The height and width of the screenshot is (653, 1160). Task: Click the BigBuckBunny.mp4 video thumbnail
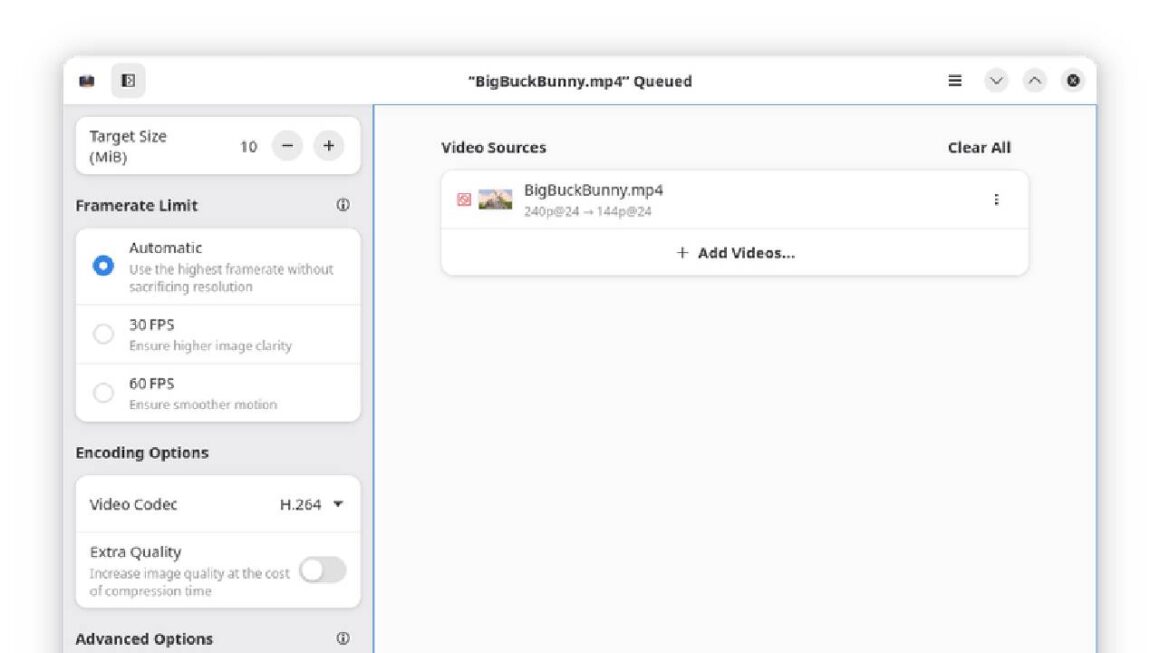(x=495, y=200)
